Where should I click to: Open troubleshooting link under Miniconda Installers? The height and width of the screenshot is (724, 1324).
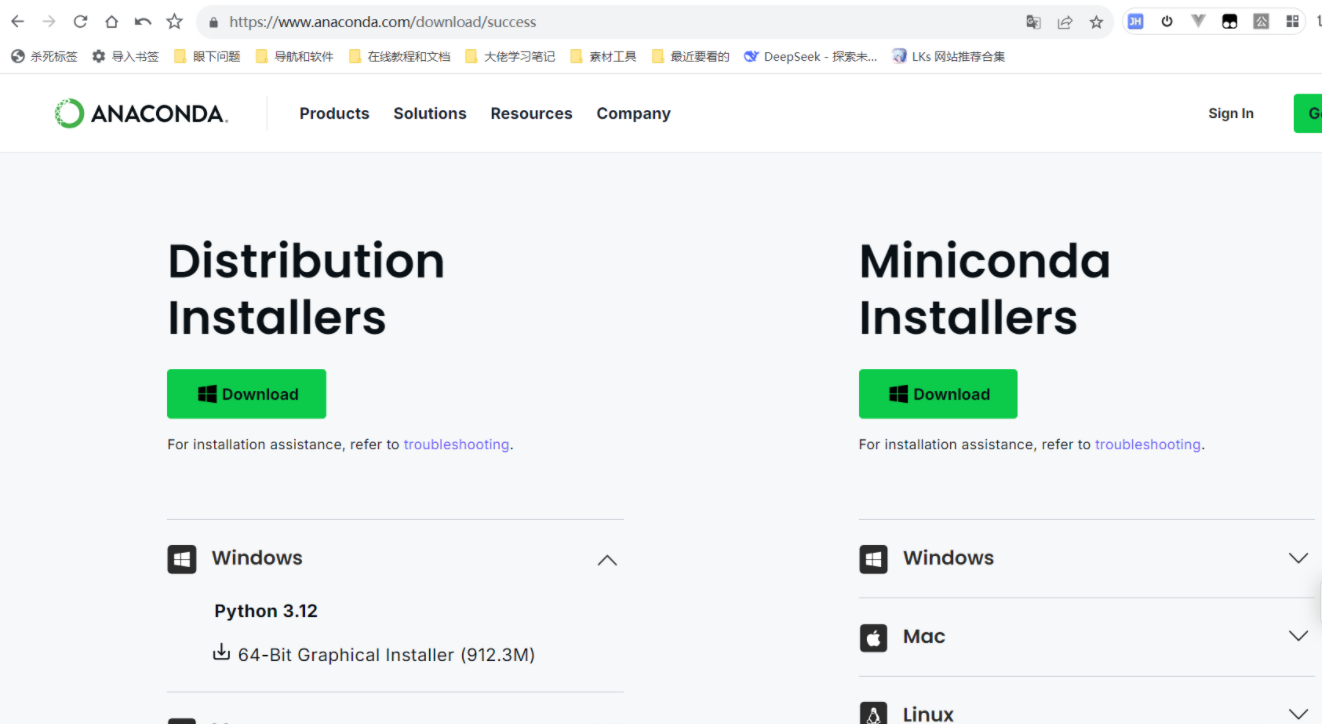click(1148, 445)
